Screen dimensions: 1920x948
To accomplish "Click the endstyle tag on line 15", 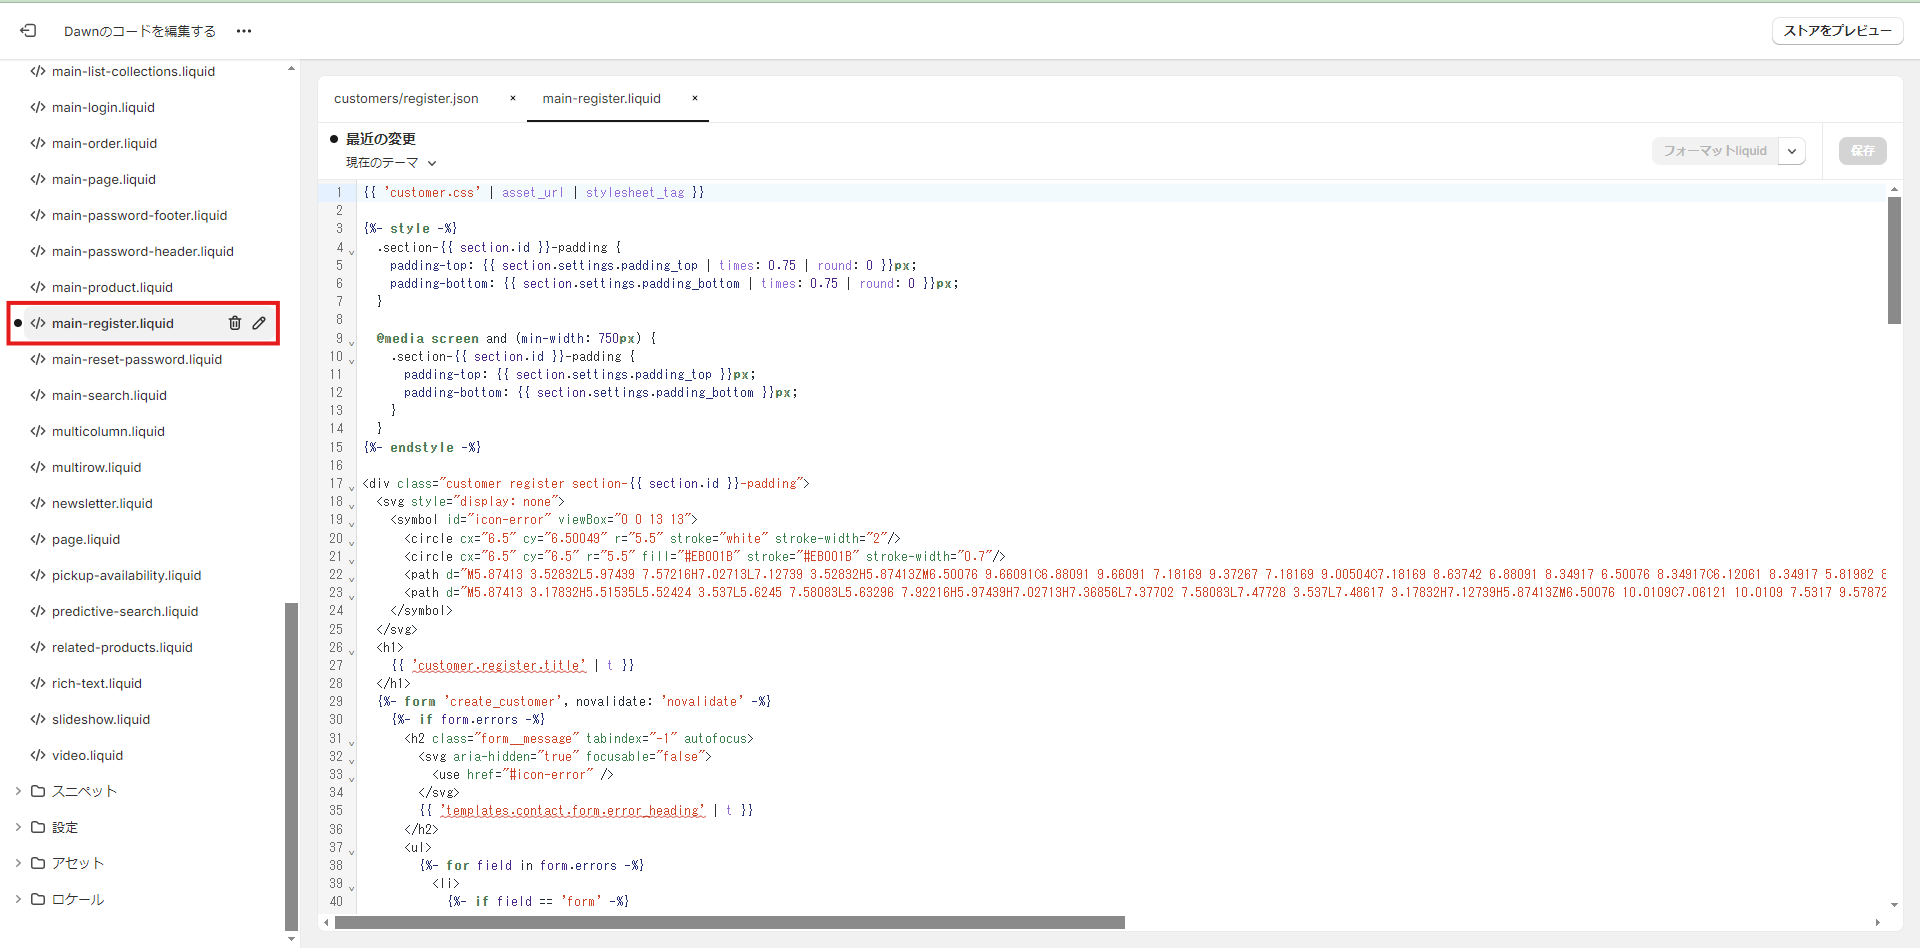I will 422,447.
